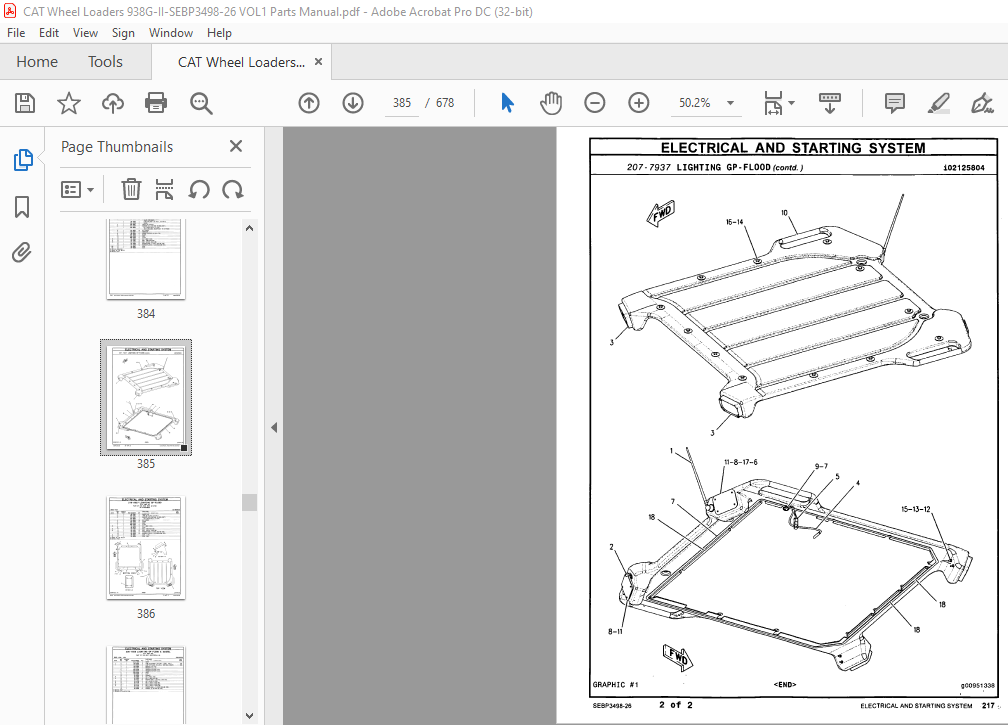Go to next page arrow
This screenshot has height=725, width=1008.
coord(353,103)
